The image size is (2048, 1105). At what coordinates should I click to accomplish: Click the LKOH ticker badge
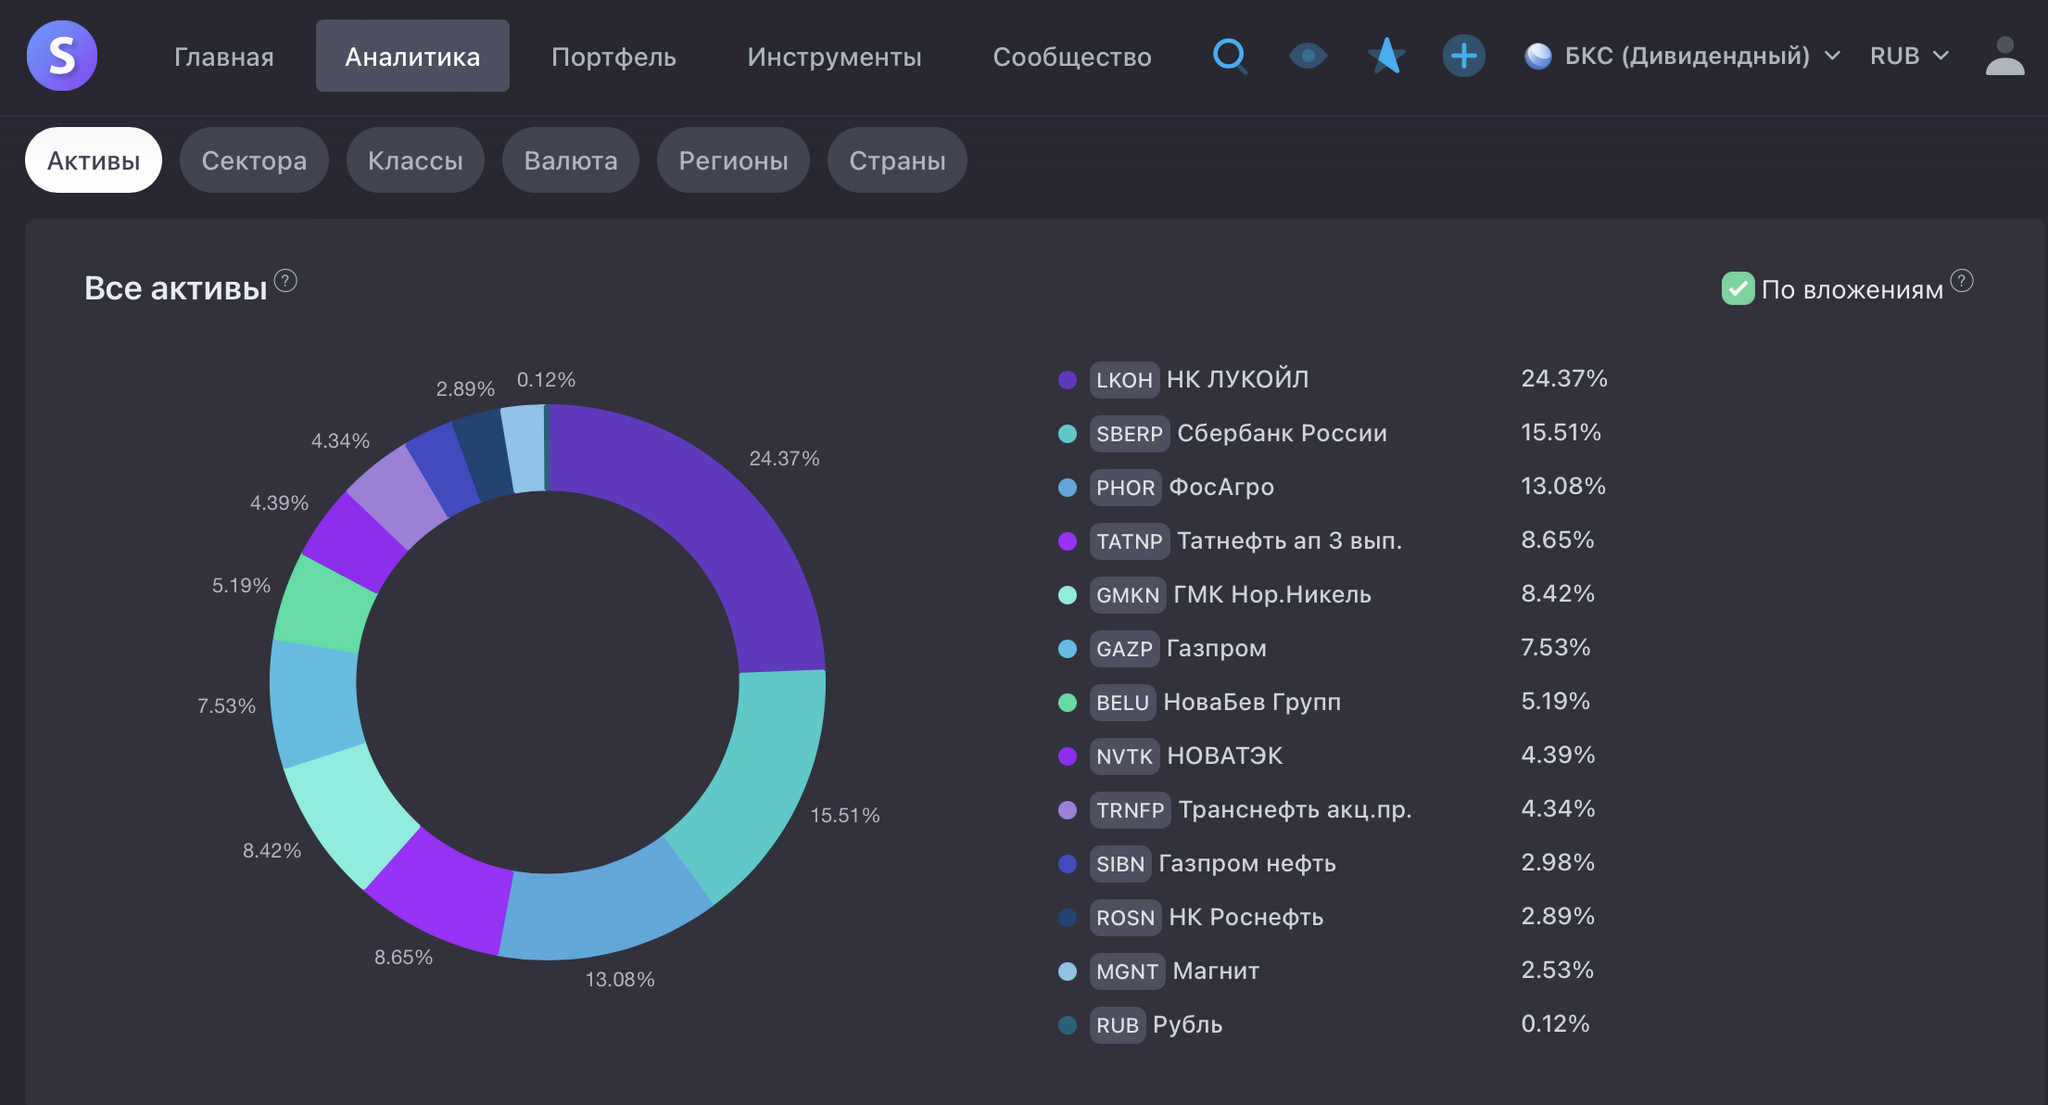click(x=1124, y=380)
